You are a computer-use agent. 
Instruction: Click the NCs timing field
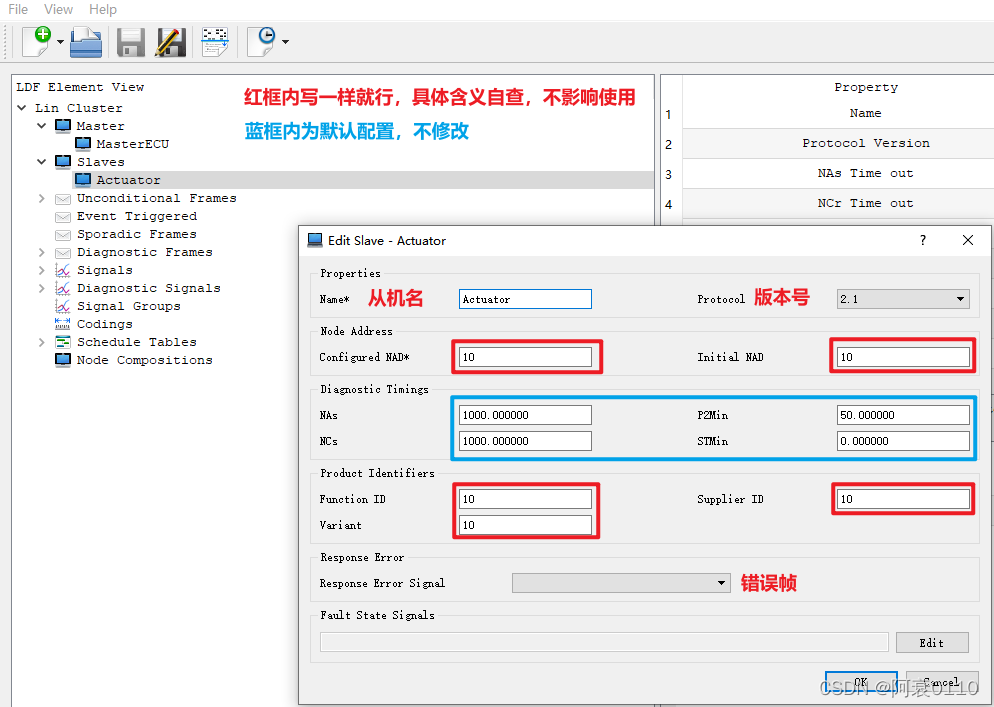point(525,441)
